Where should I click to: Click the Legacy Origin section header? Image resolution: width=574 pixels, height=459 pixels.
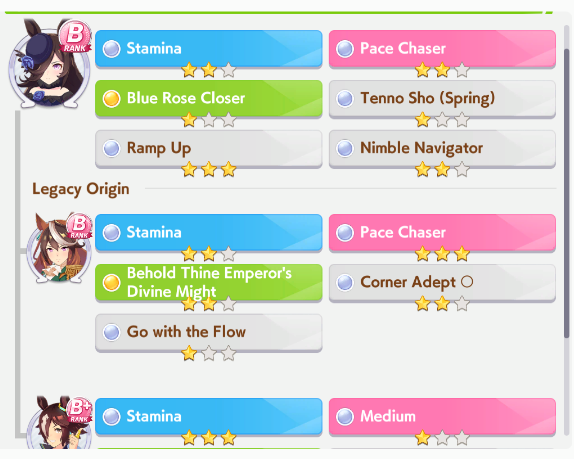[81, 189]
